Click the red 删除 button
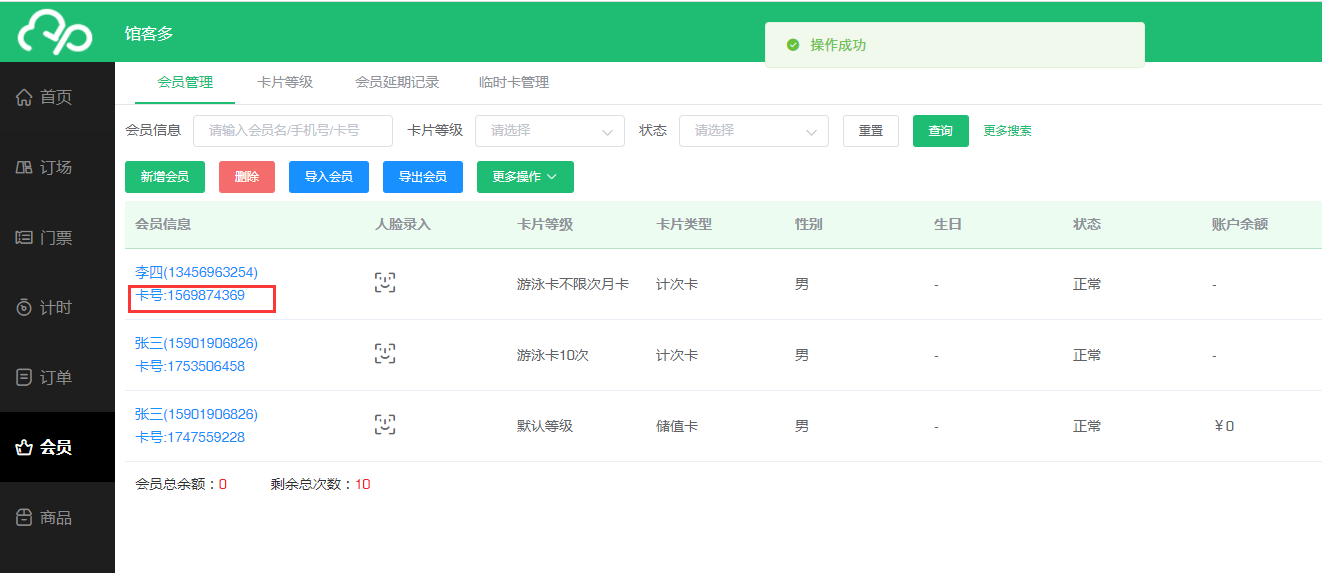 click(247, 177)
